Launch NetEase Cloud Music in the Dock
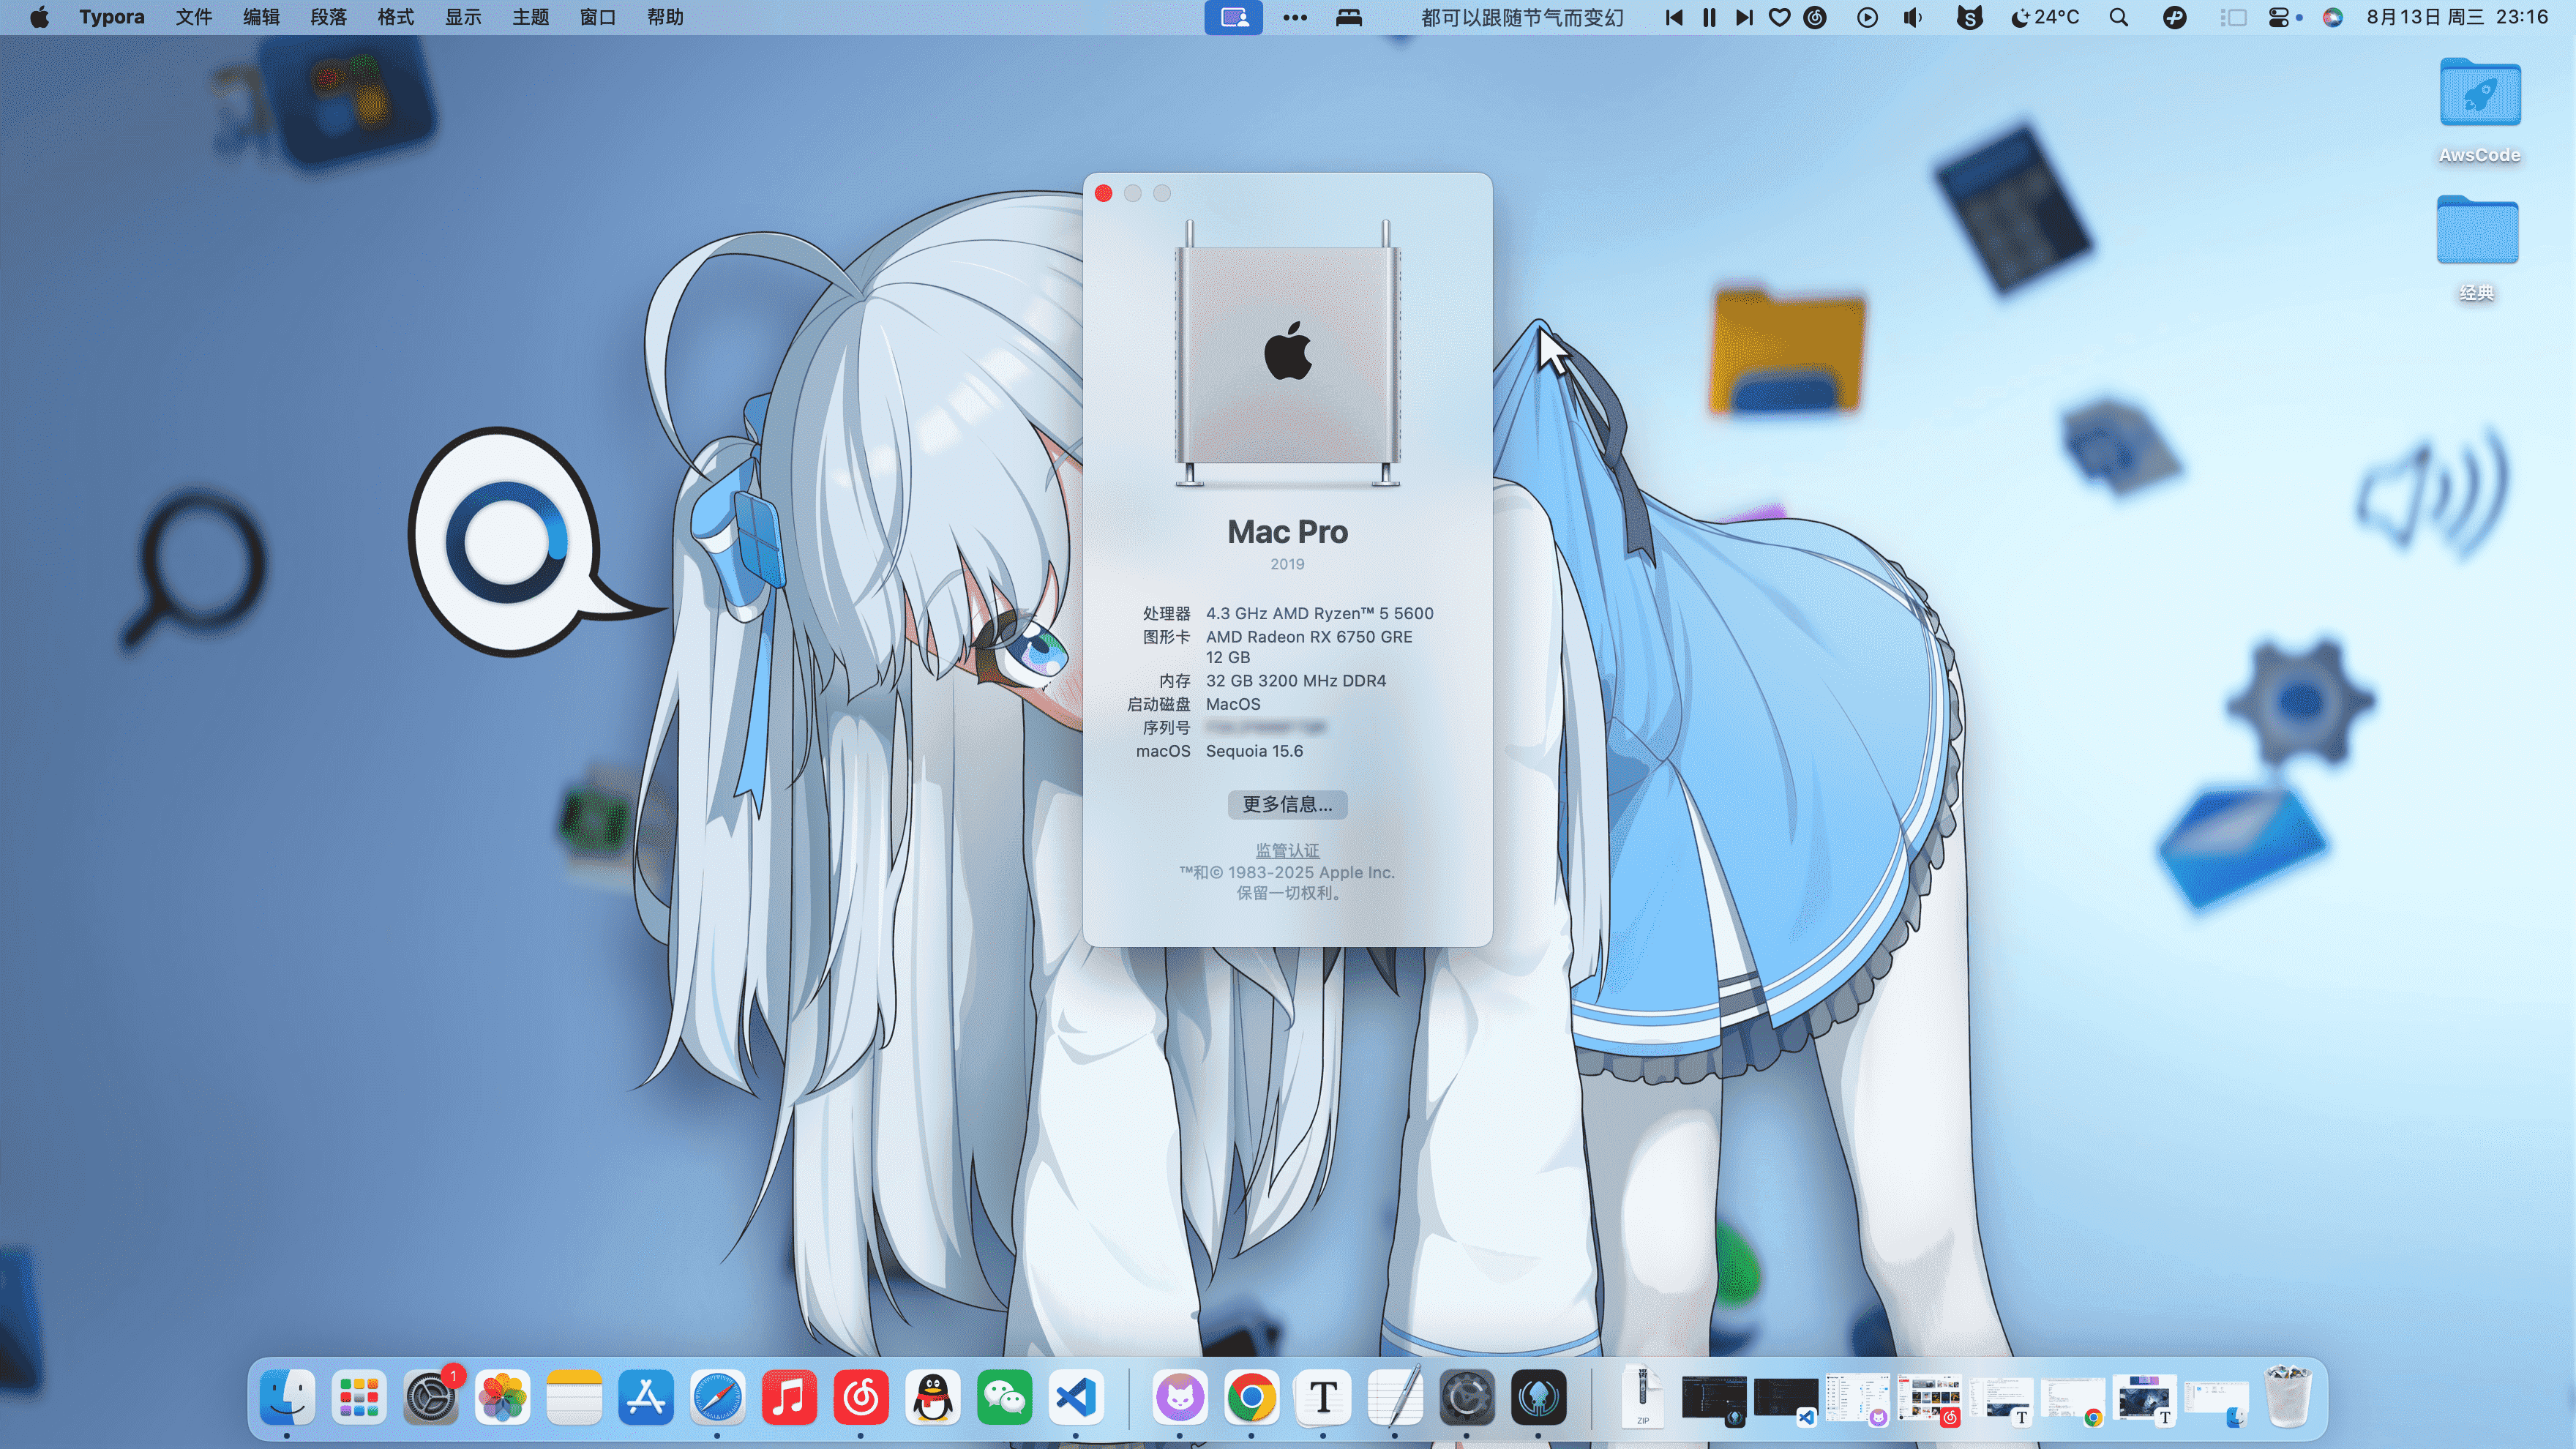This screenshot has width=2576, height=1449. (861, 1397)
